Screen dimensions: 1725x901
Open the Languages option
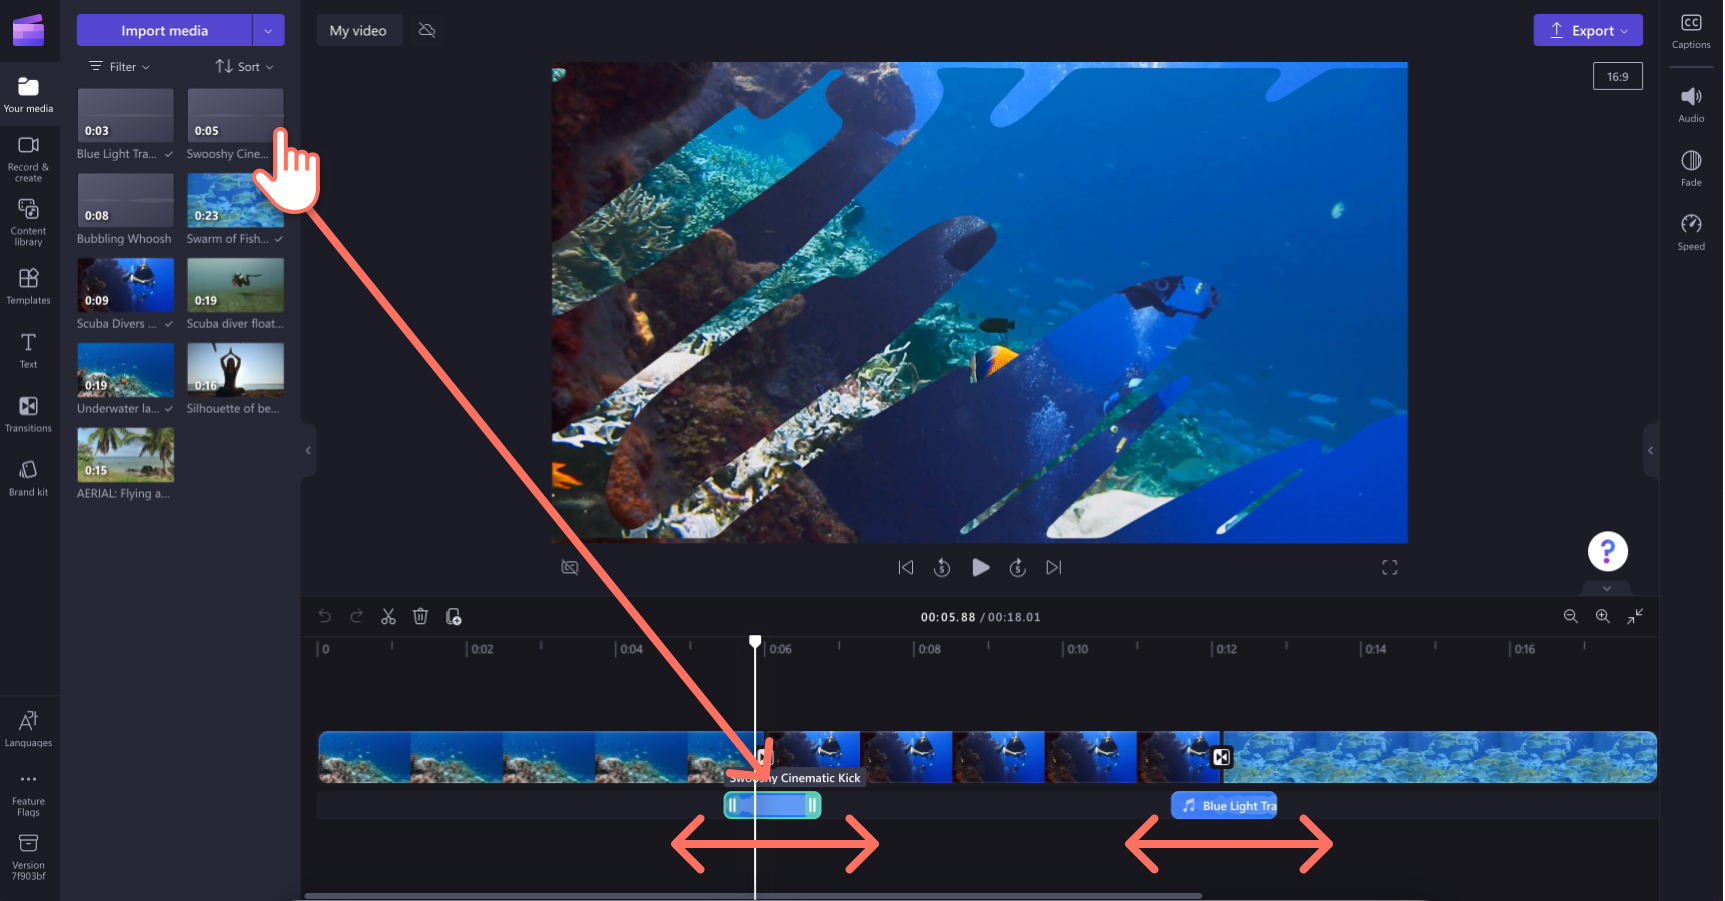[28, 729]
